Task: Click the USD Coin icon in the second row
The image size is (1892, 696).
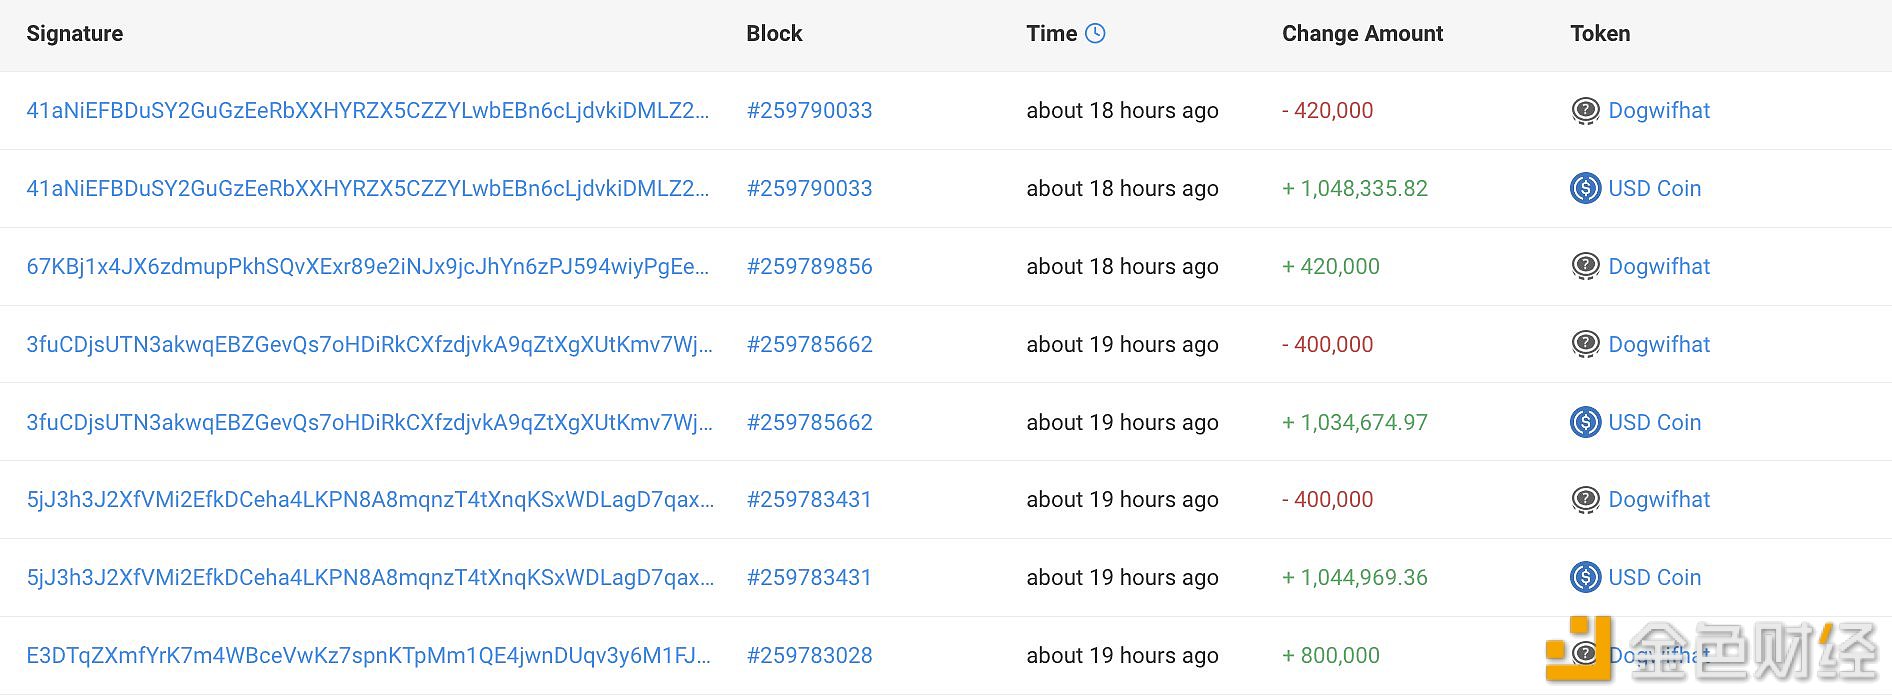Action: coord(1585,188)
